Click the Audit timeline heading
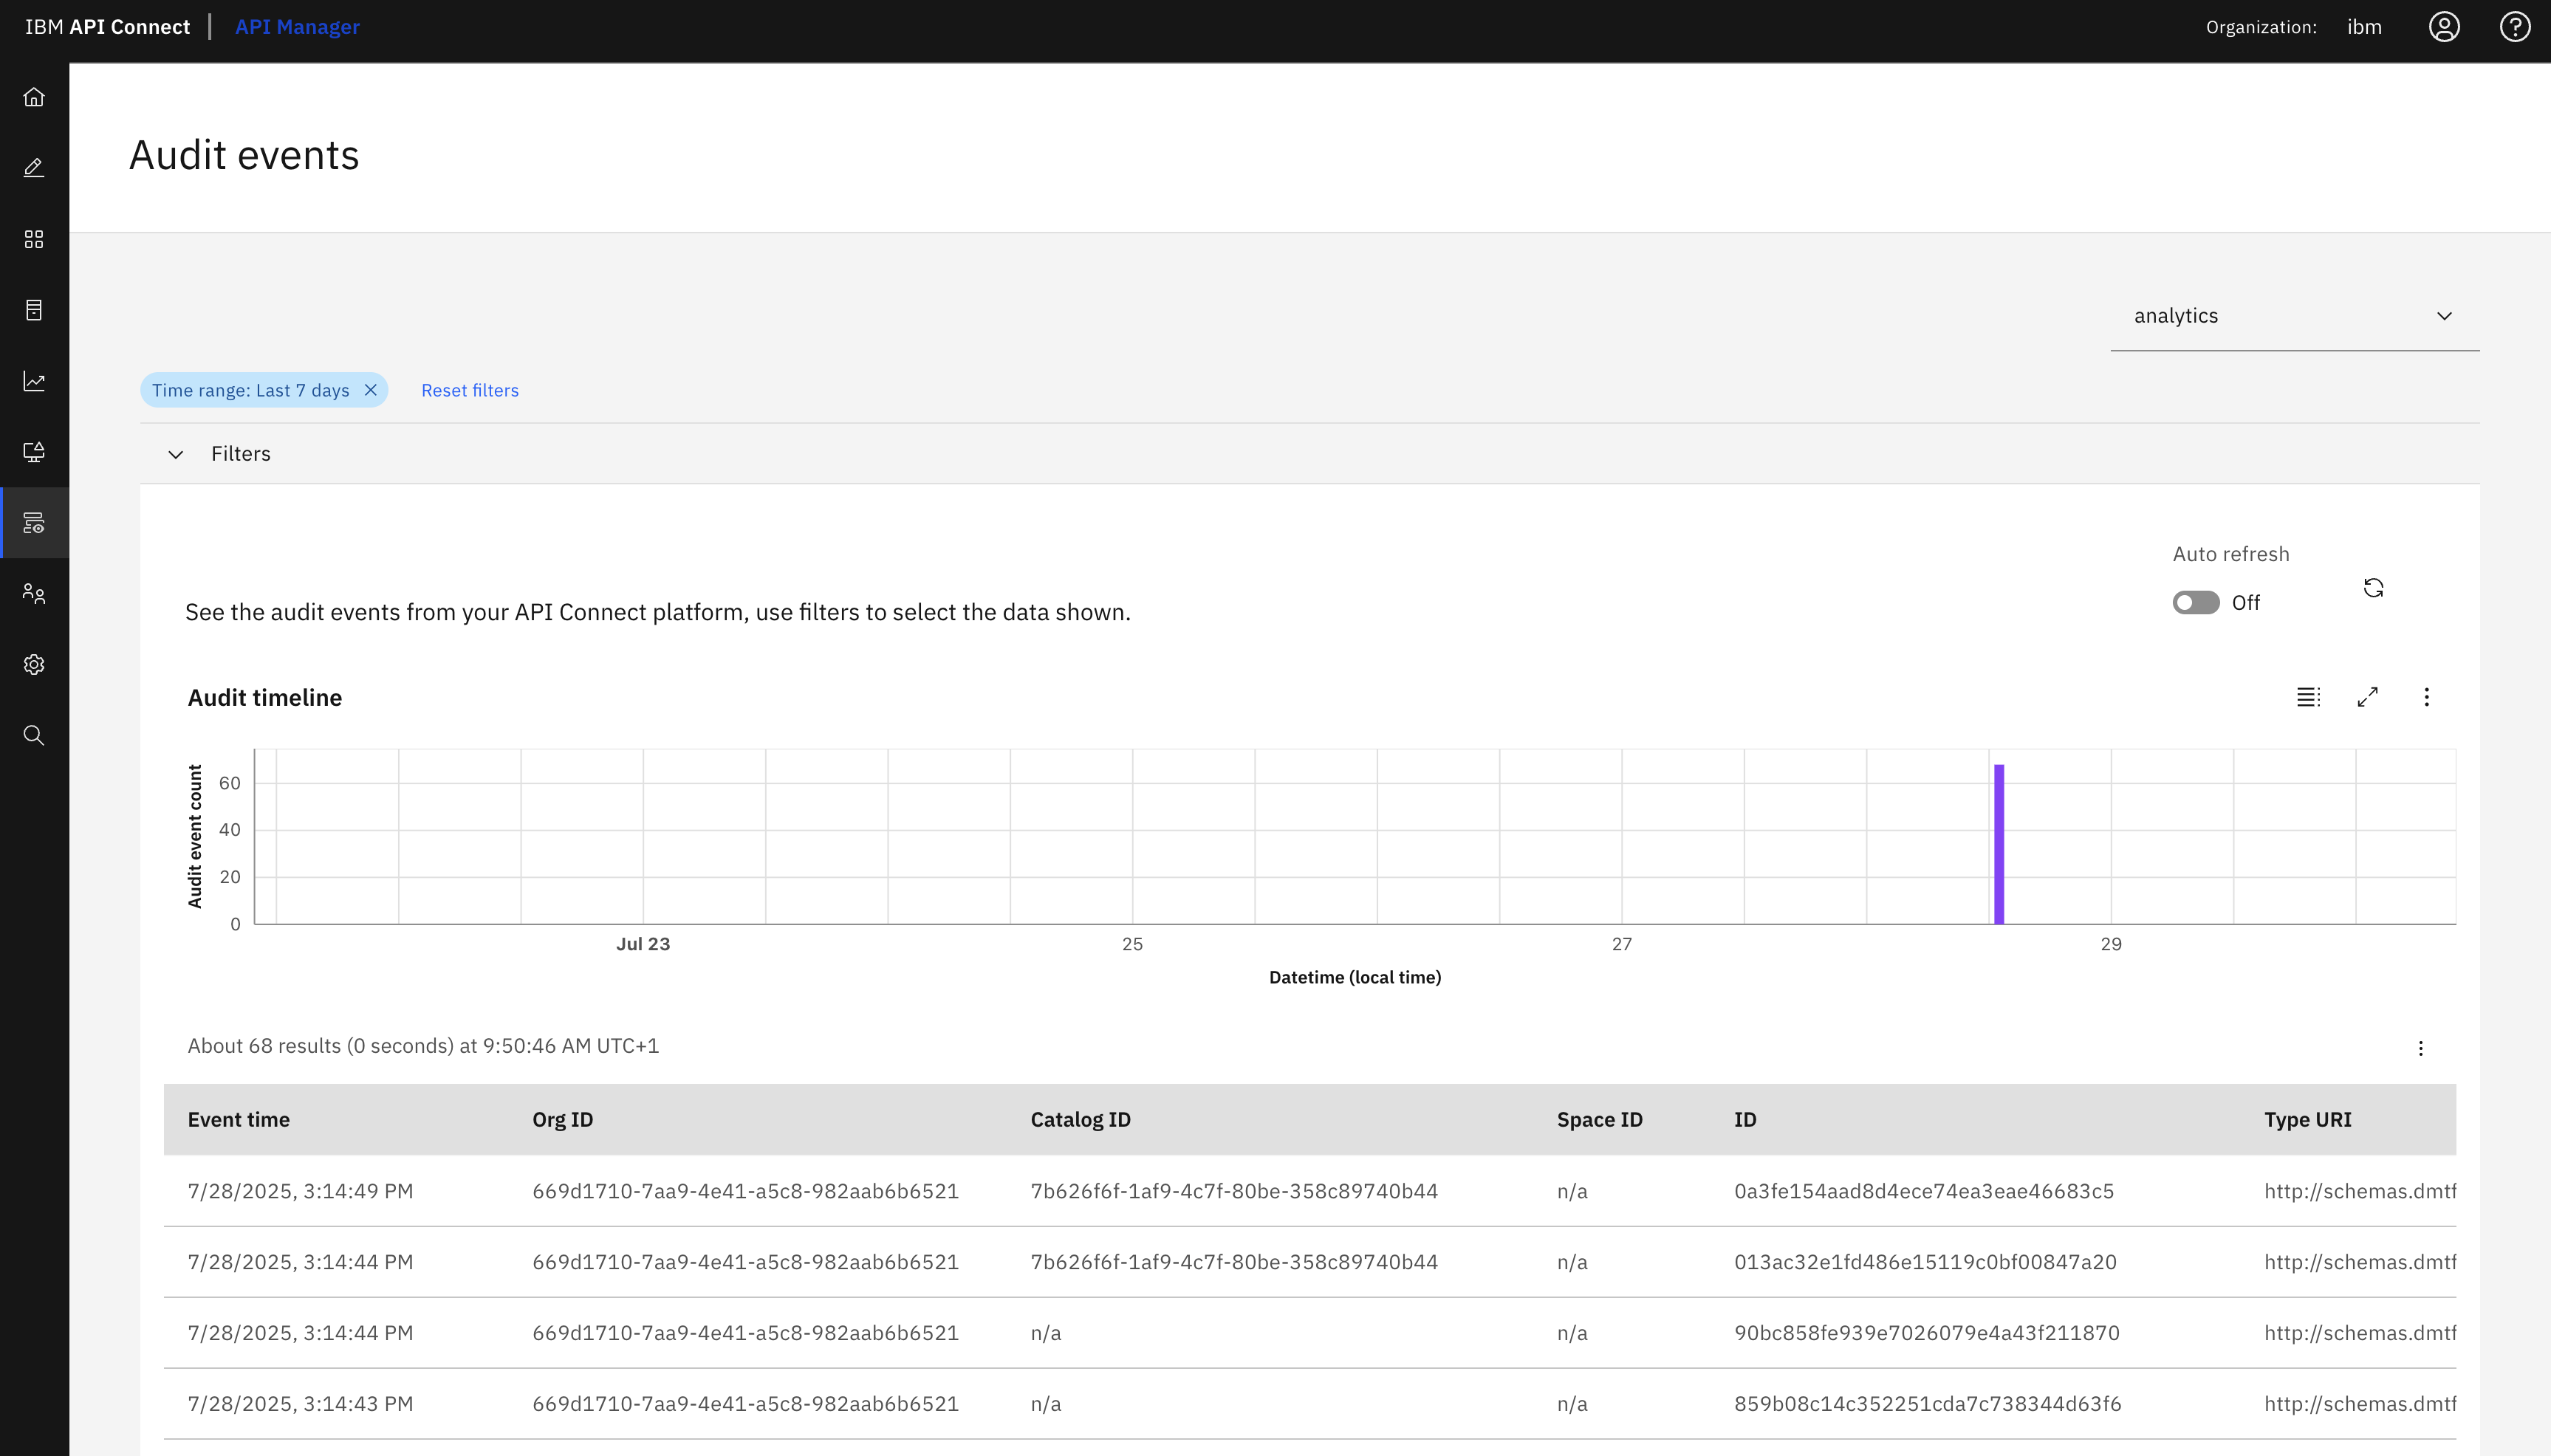 click(x=265, y=698)
